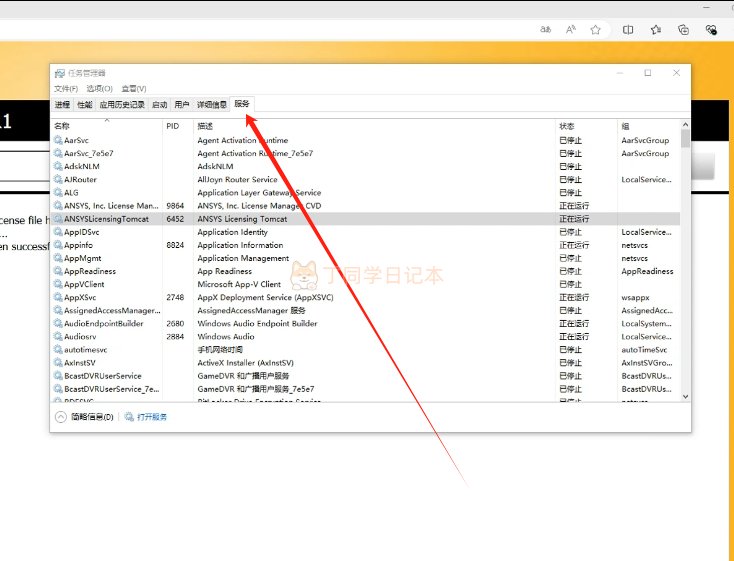Screen dimensions: 734x561
Task: Click scrollbar down arrow in services list
Action: point(685,396)
